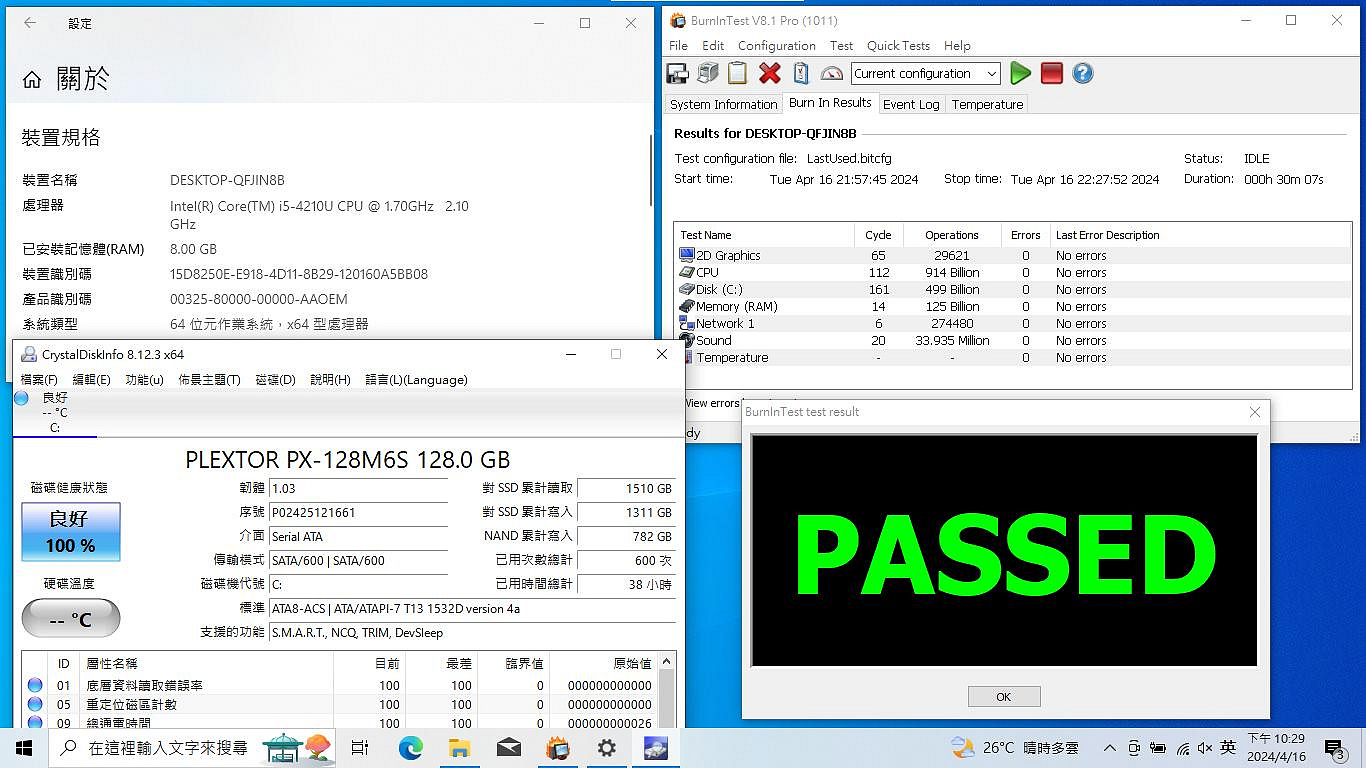This screenshot has width=1366, height=768.
Task: Click the 良好 100 % health status button
Action: [71, 532]
